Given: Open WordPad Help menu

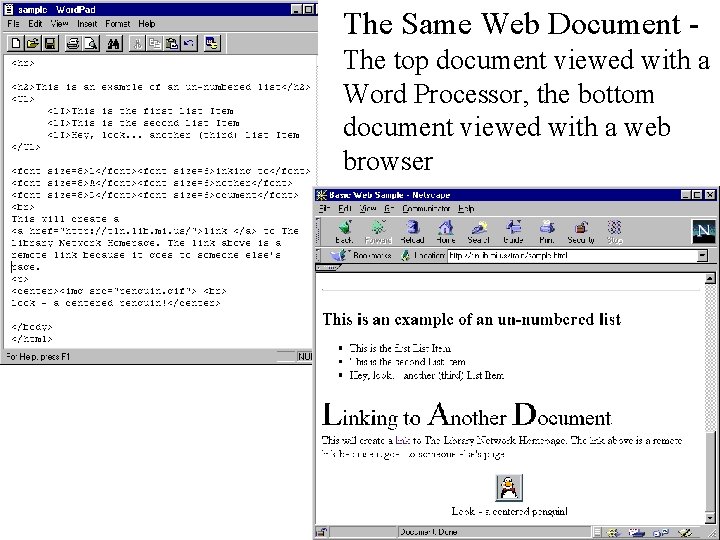Looking at the screenshot, I should [146, 24].
